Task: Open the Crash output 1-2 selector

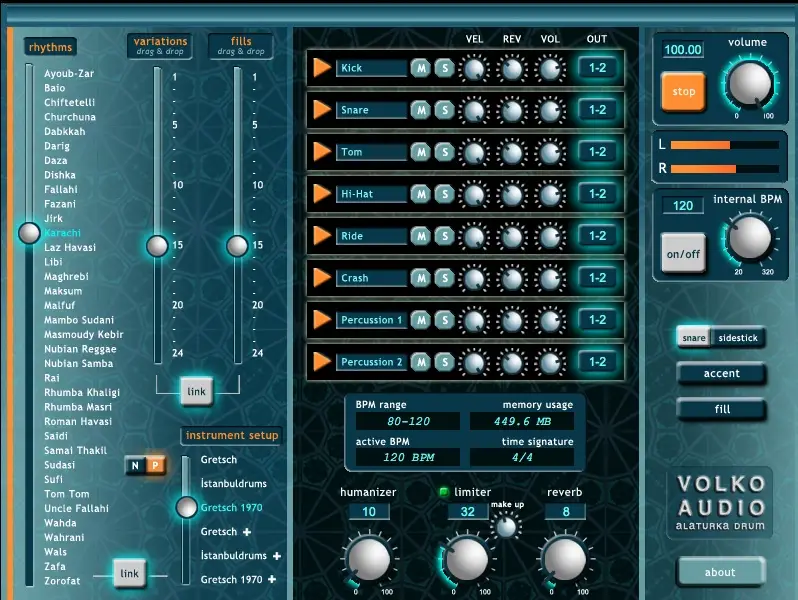Action: pos(597,278)
